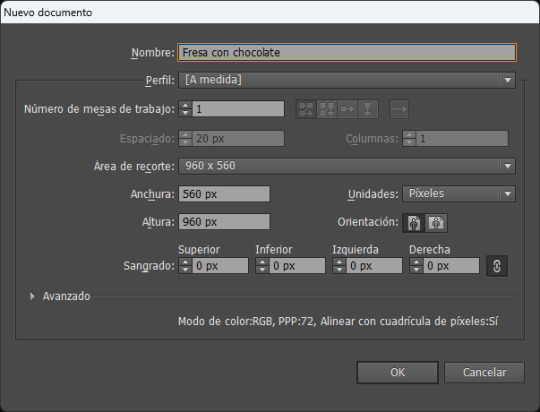Select landscape orientation icon

coord(436,223)
